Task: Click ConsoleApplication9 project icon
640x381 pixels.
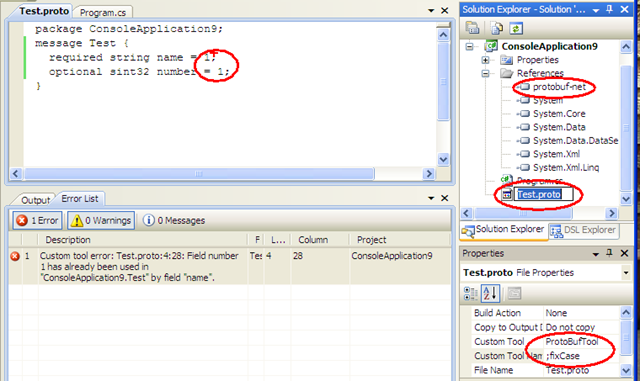Action: [491, 46]
